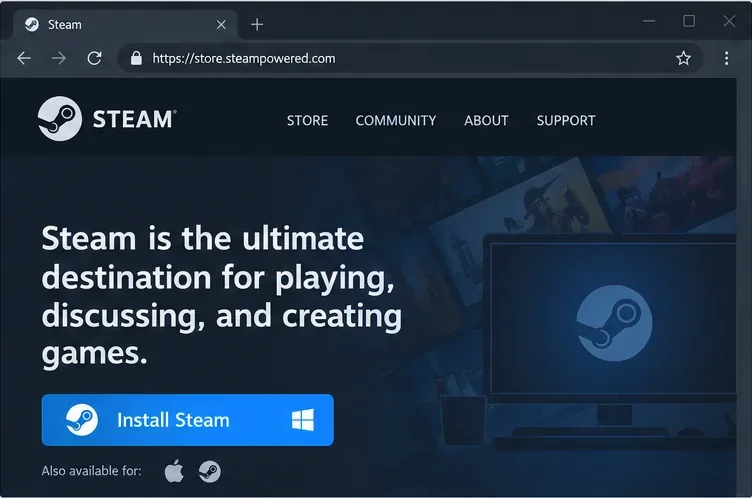The width and height of the screenshot is (752, 498).
Task: Open the STORE menu
Action: click(x=307, y=120)
